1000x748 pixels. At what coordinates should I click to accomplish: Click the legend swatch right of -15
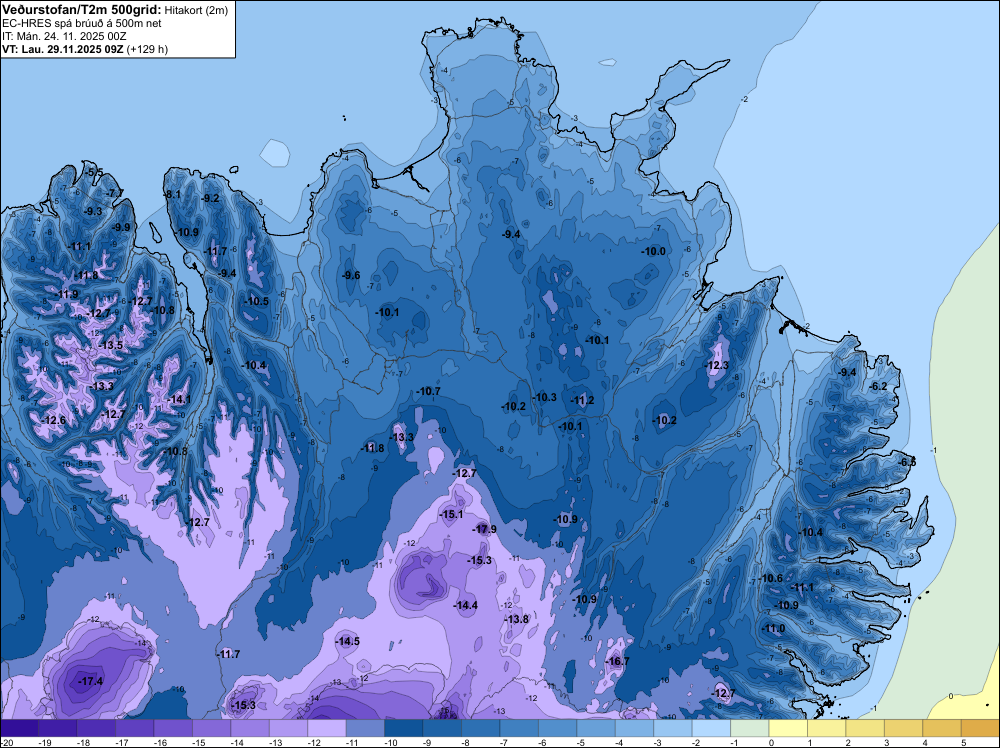[211, 728]
